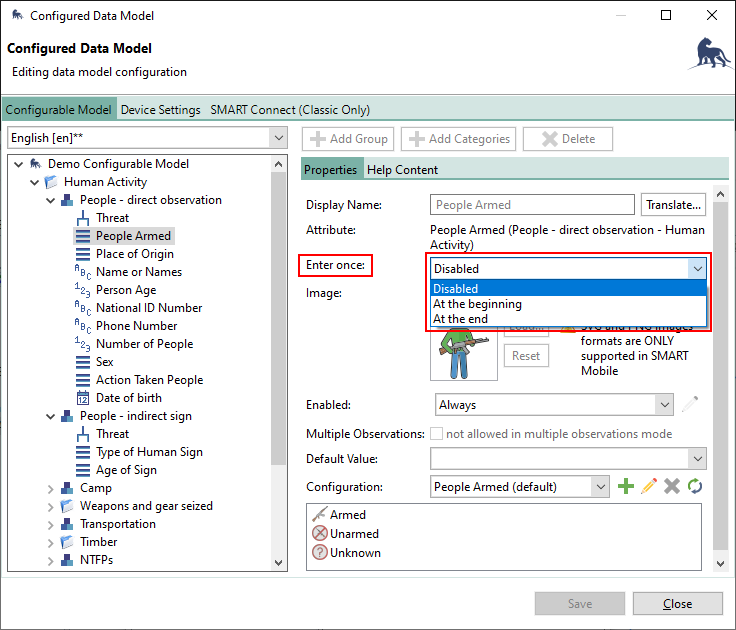Click the pencil icon beside Enabled dropdown
736x630 pixels.
(690, 405)
